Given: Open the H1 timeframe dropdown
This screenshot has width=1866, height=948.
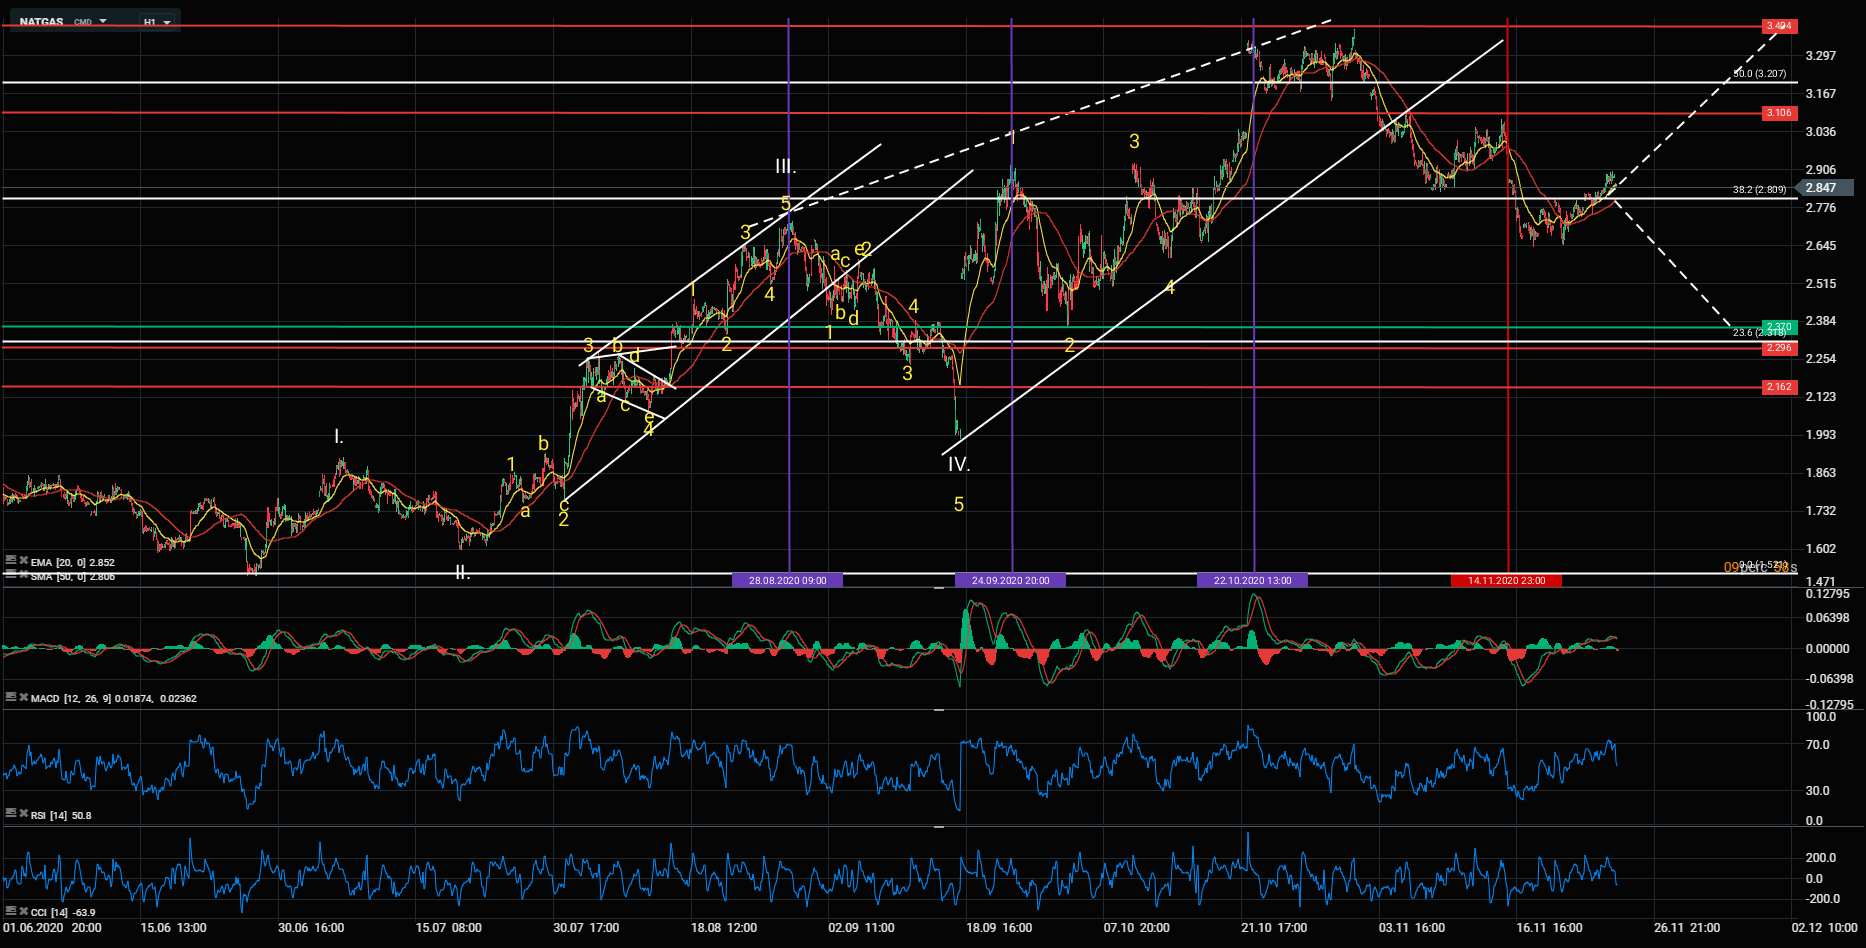Looking at the screenshot, I should 166,21.
